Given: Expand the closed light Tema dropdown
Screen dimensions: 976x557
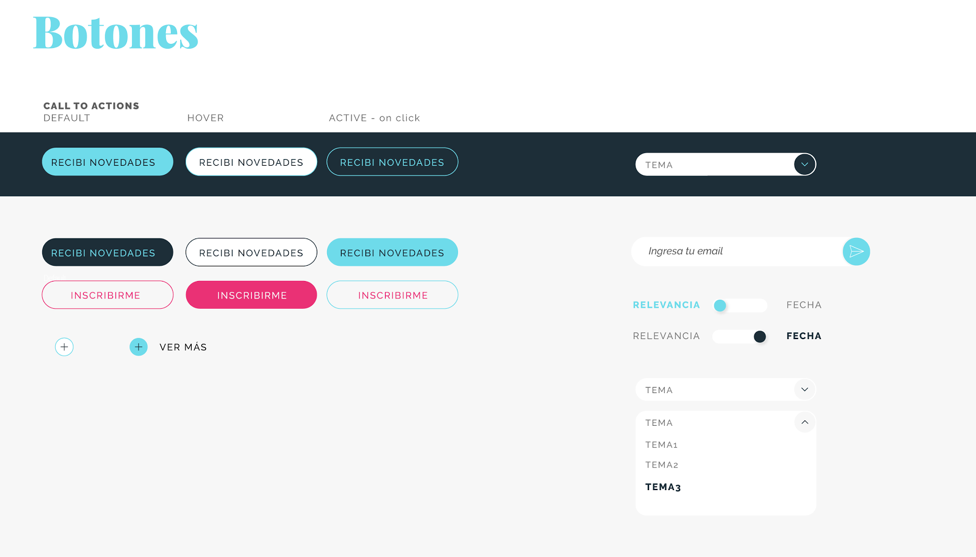Looking at the screenshot, I should [725, 390].
